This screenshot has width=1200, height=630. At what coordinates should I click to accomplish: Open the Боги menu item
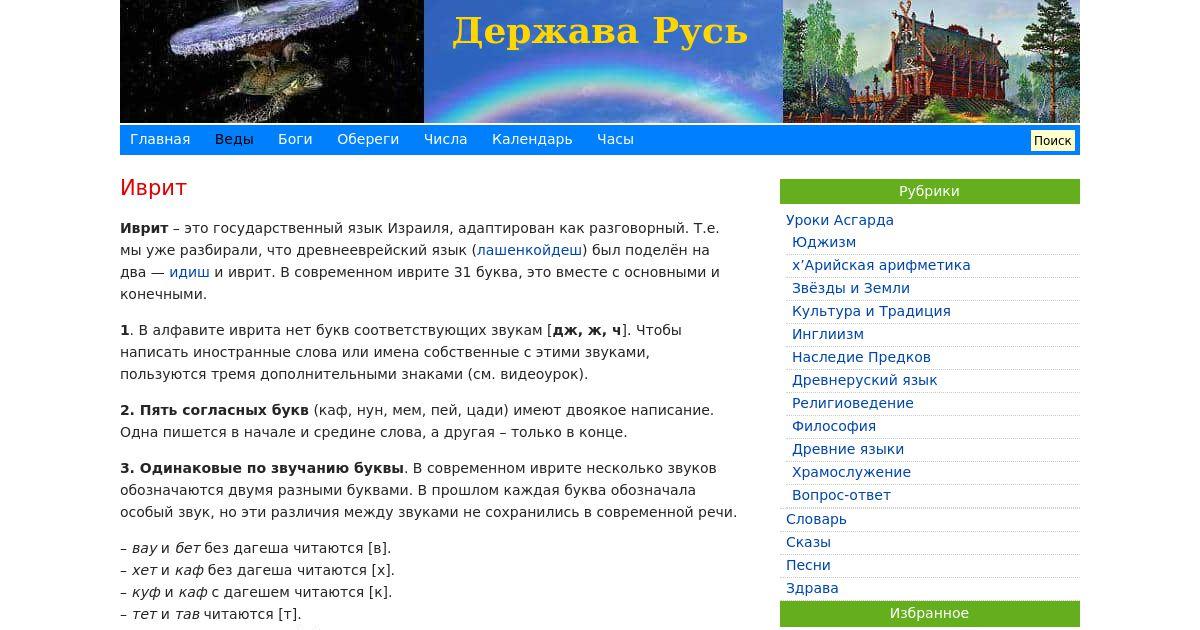coord(295,139)
